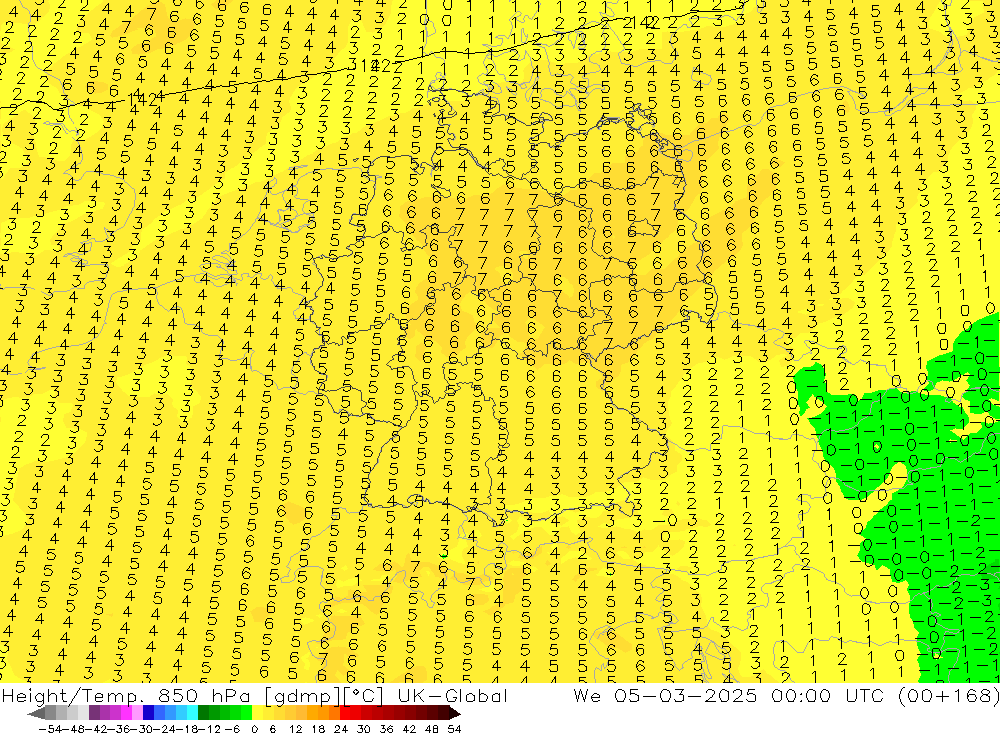Select the '[gdmp]' unit label

pyautogui.click(x=304, y=696)
